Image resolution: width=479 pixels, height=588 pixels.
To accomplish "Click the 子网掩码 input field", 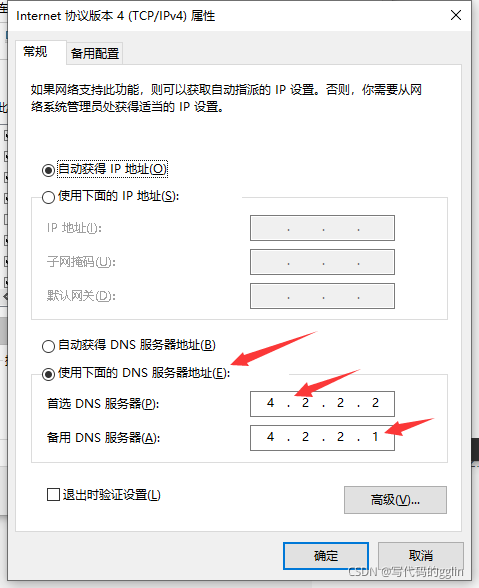I will 322,262.
